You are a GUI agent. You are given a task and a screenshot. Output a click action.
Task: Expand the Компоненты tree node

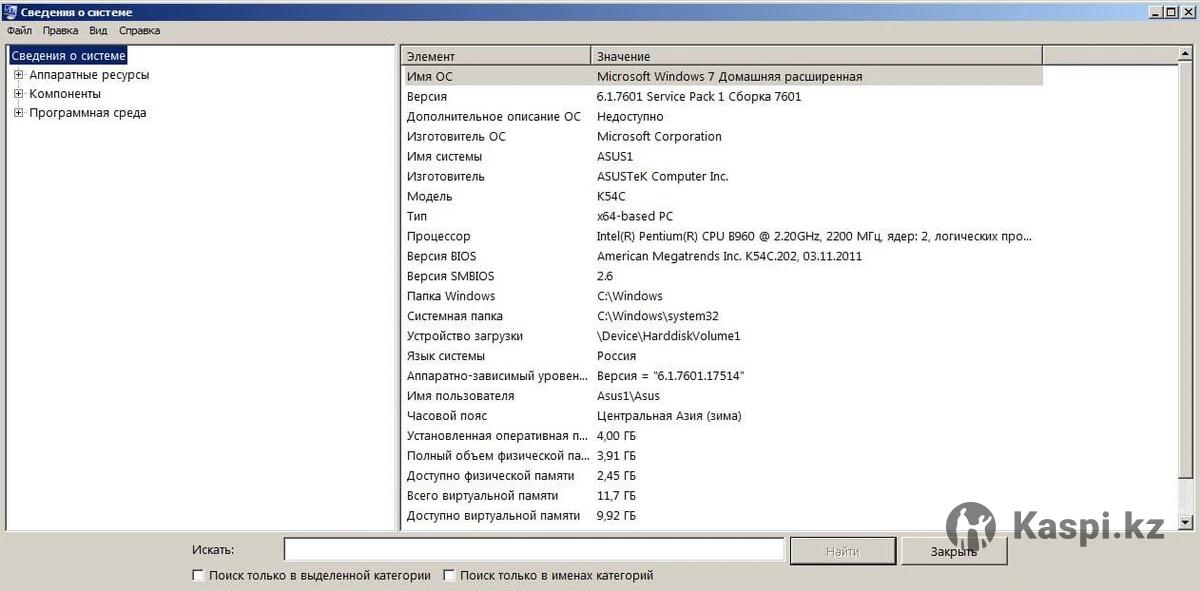click(x=18, y=94)
